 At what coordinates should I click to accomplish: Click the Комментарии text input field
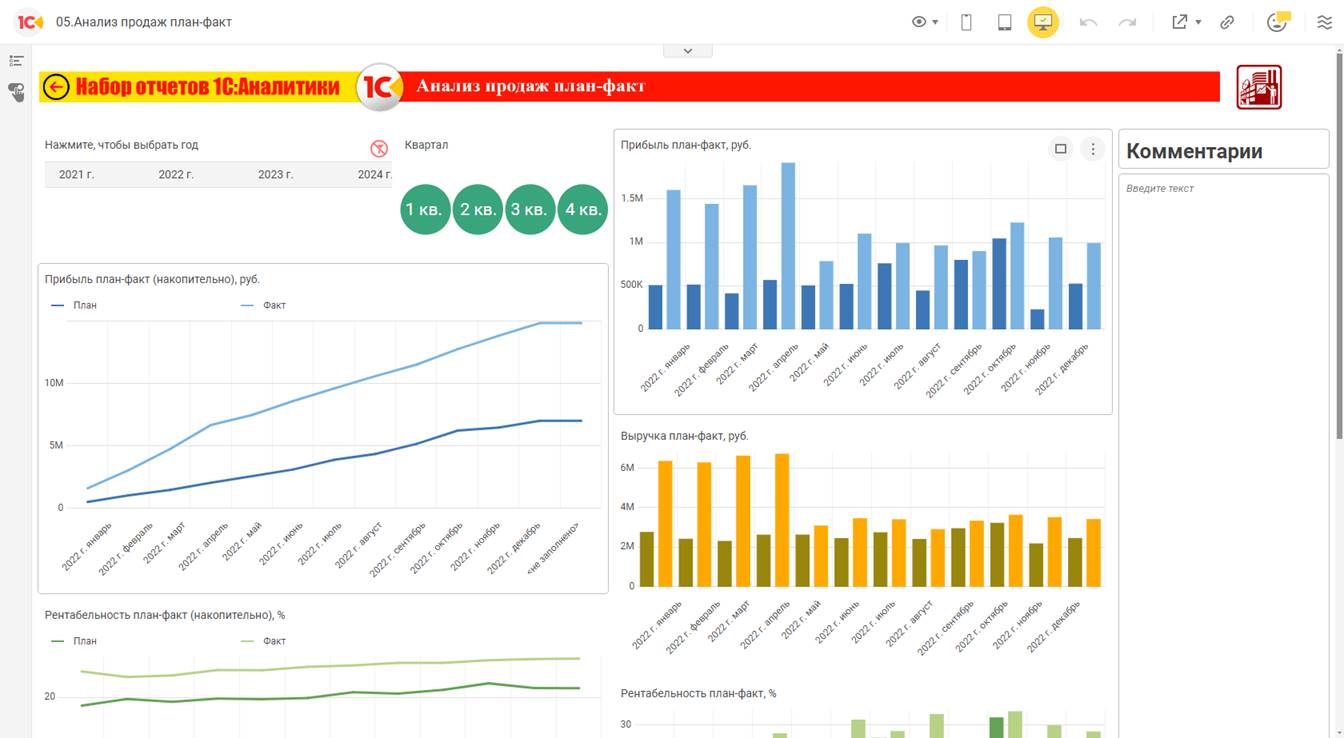(1223, 455)
